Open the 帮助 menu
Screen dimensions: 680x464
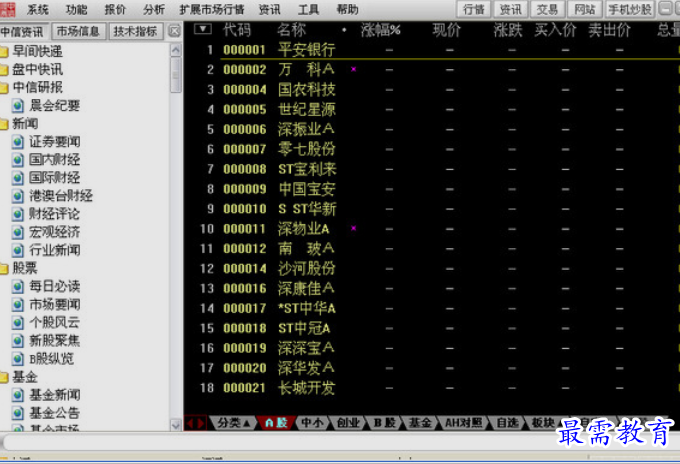(x=347, y=10)
